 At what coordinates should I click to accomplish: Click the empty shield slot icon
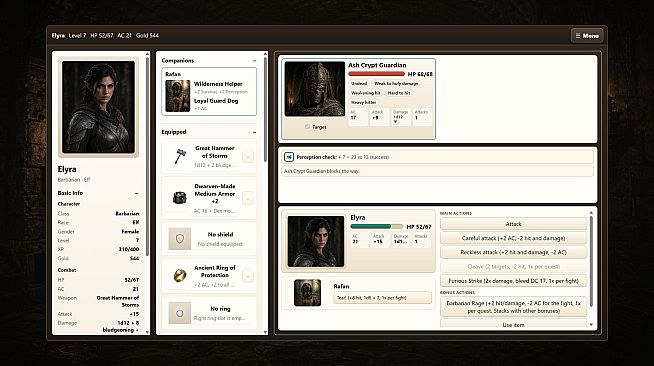pyautogui.click(x=180, y=239)
